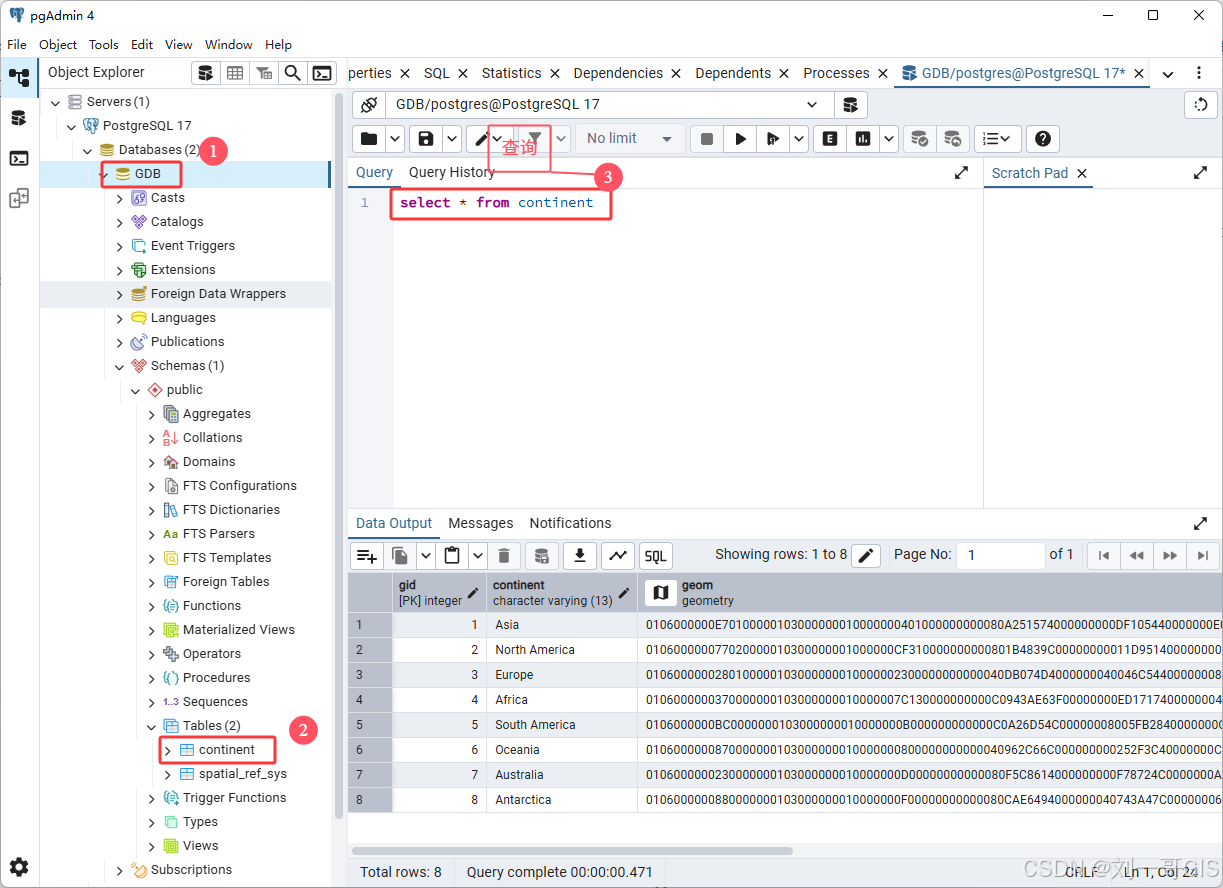Image resolution: width=1223 pixels, height=888 pixels.
Task: Click the edit pencil next to Showing rows
Action: click(x=866, y=555)
